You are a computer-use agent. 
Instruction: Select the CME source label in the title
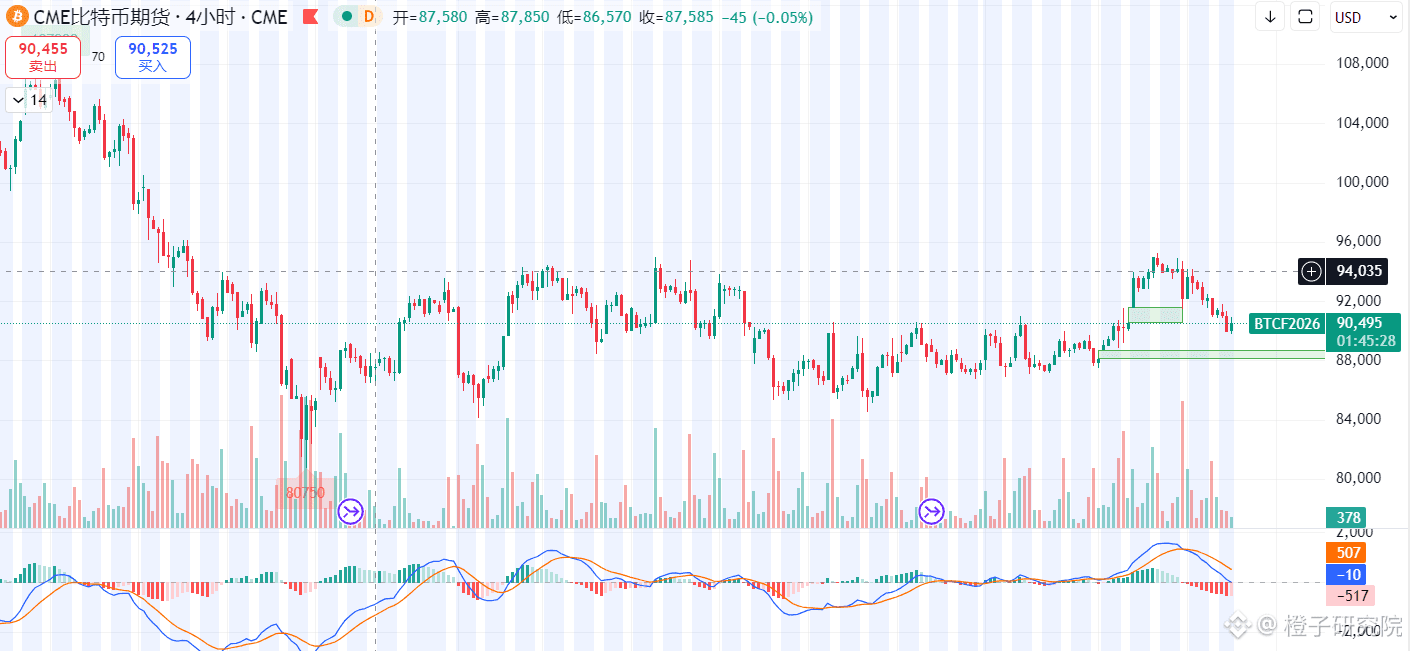(271, 16)
